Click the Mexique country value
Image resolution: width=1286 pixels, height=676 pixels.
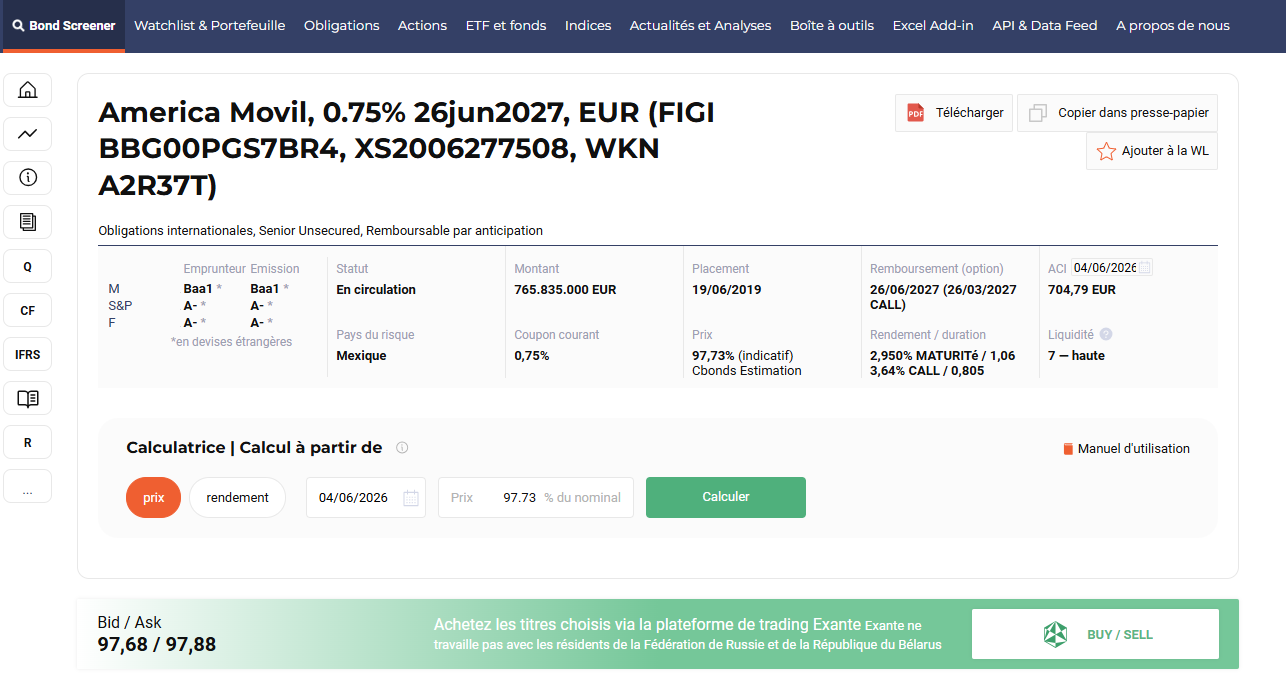coord(361,356)
